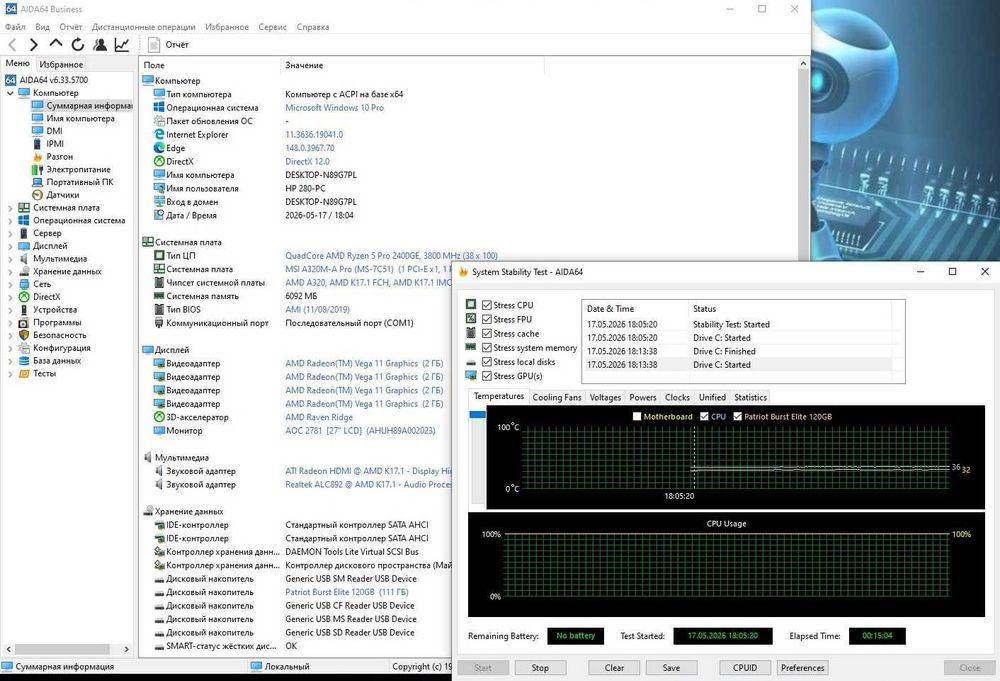The image size is (1000, 681).
Task: Expand the Операционная система tree node
Action: [10, 221]
